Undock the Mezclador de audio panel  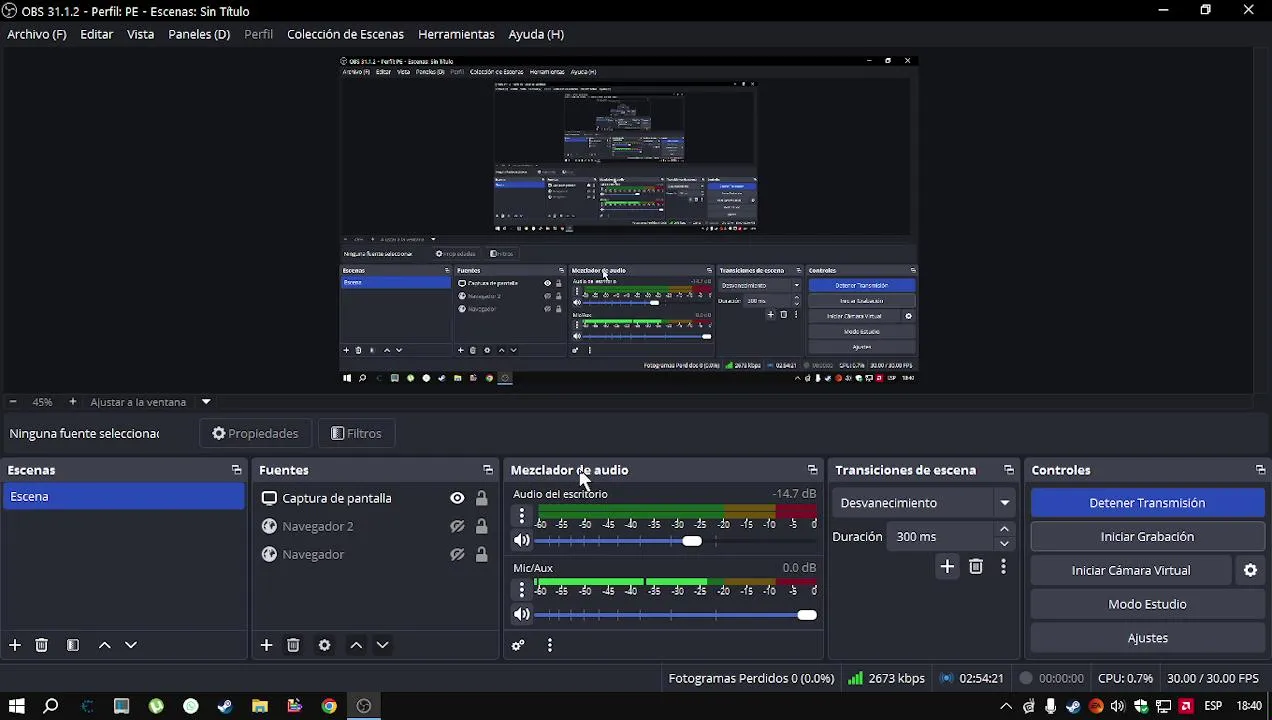pos(812,470)
